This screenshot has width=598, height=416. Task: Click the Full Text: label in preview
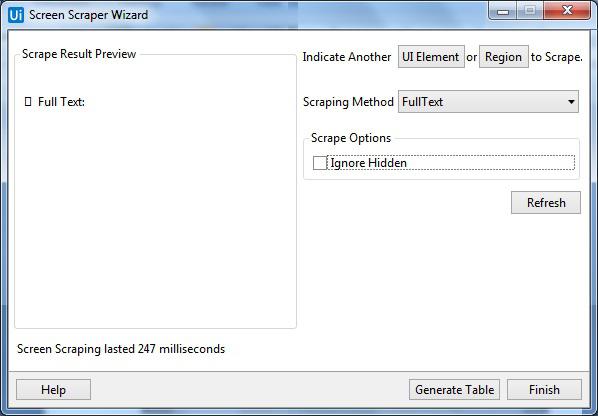[61, 102]
